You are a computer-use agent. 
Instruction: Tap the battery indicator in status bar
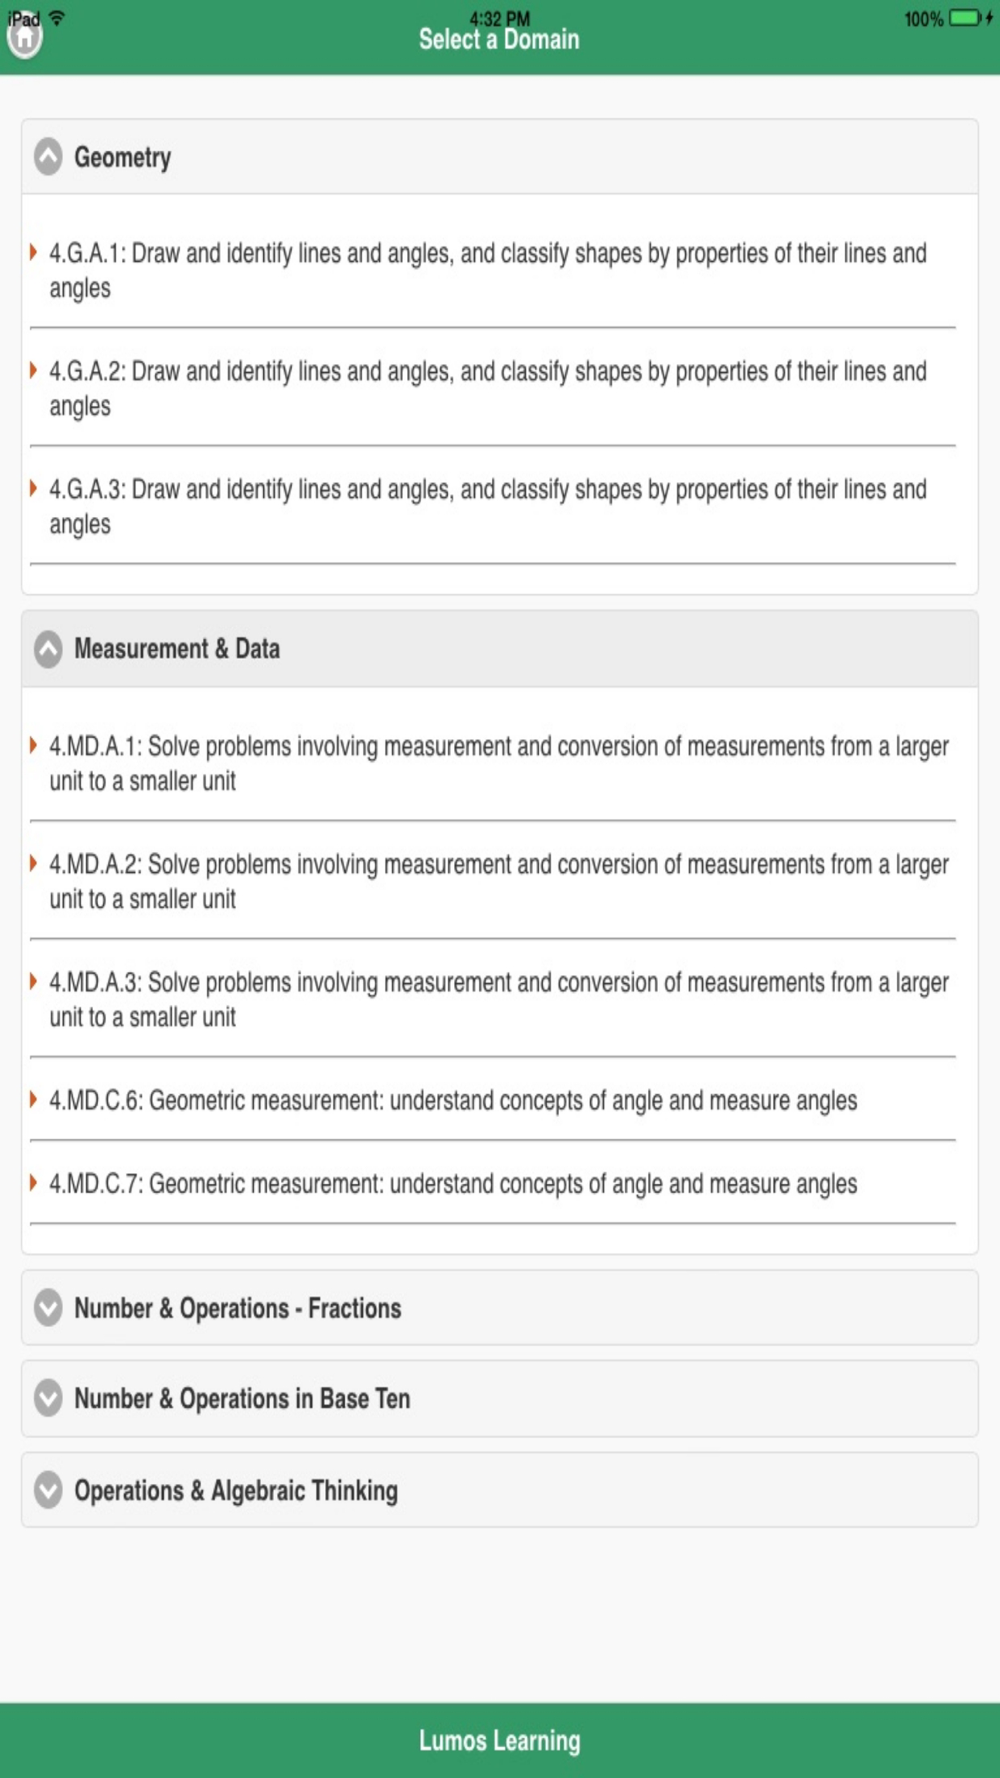click(968, 18)
